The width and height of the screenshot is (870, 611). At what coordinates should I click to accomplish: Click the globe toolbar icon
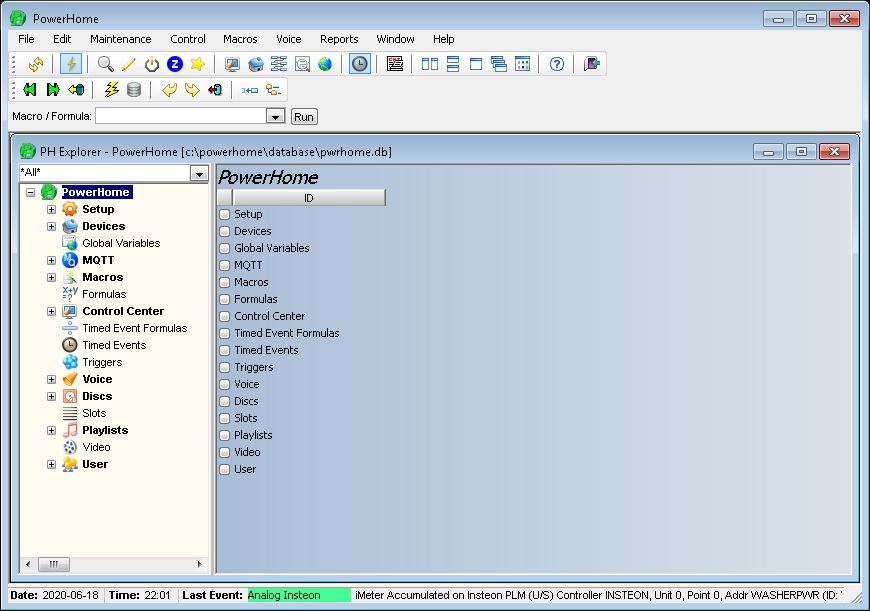(x=325, y=64)
